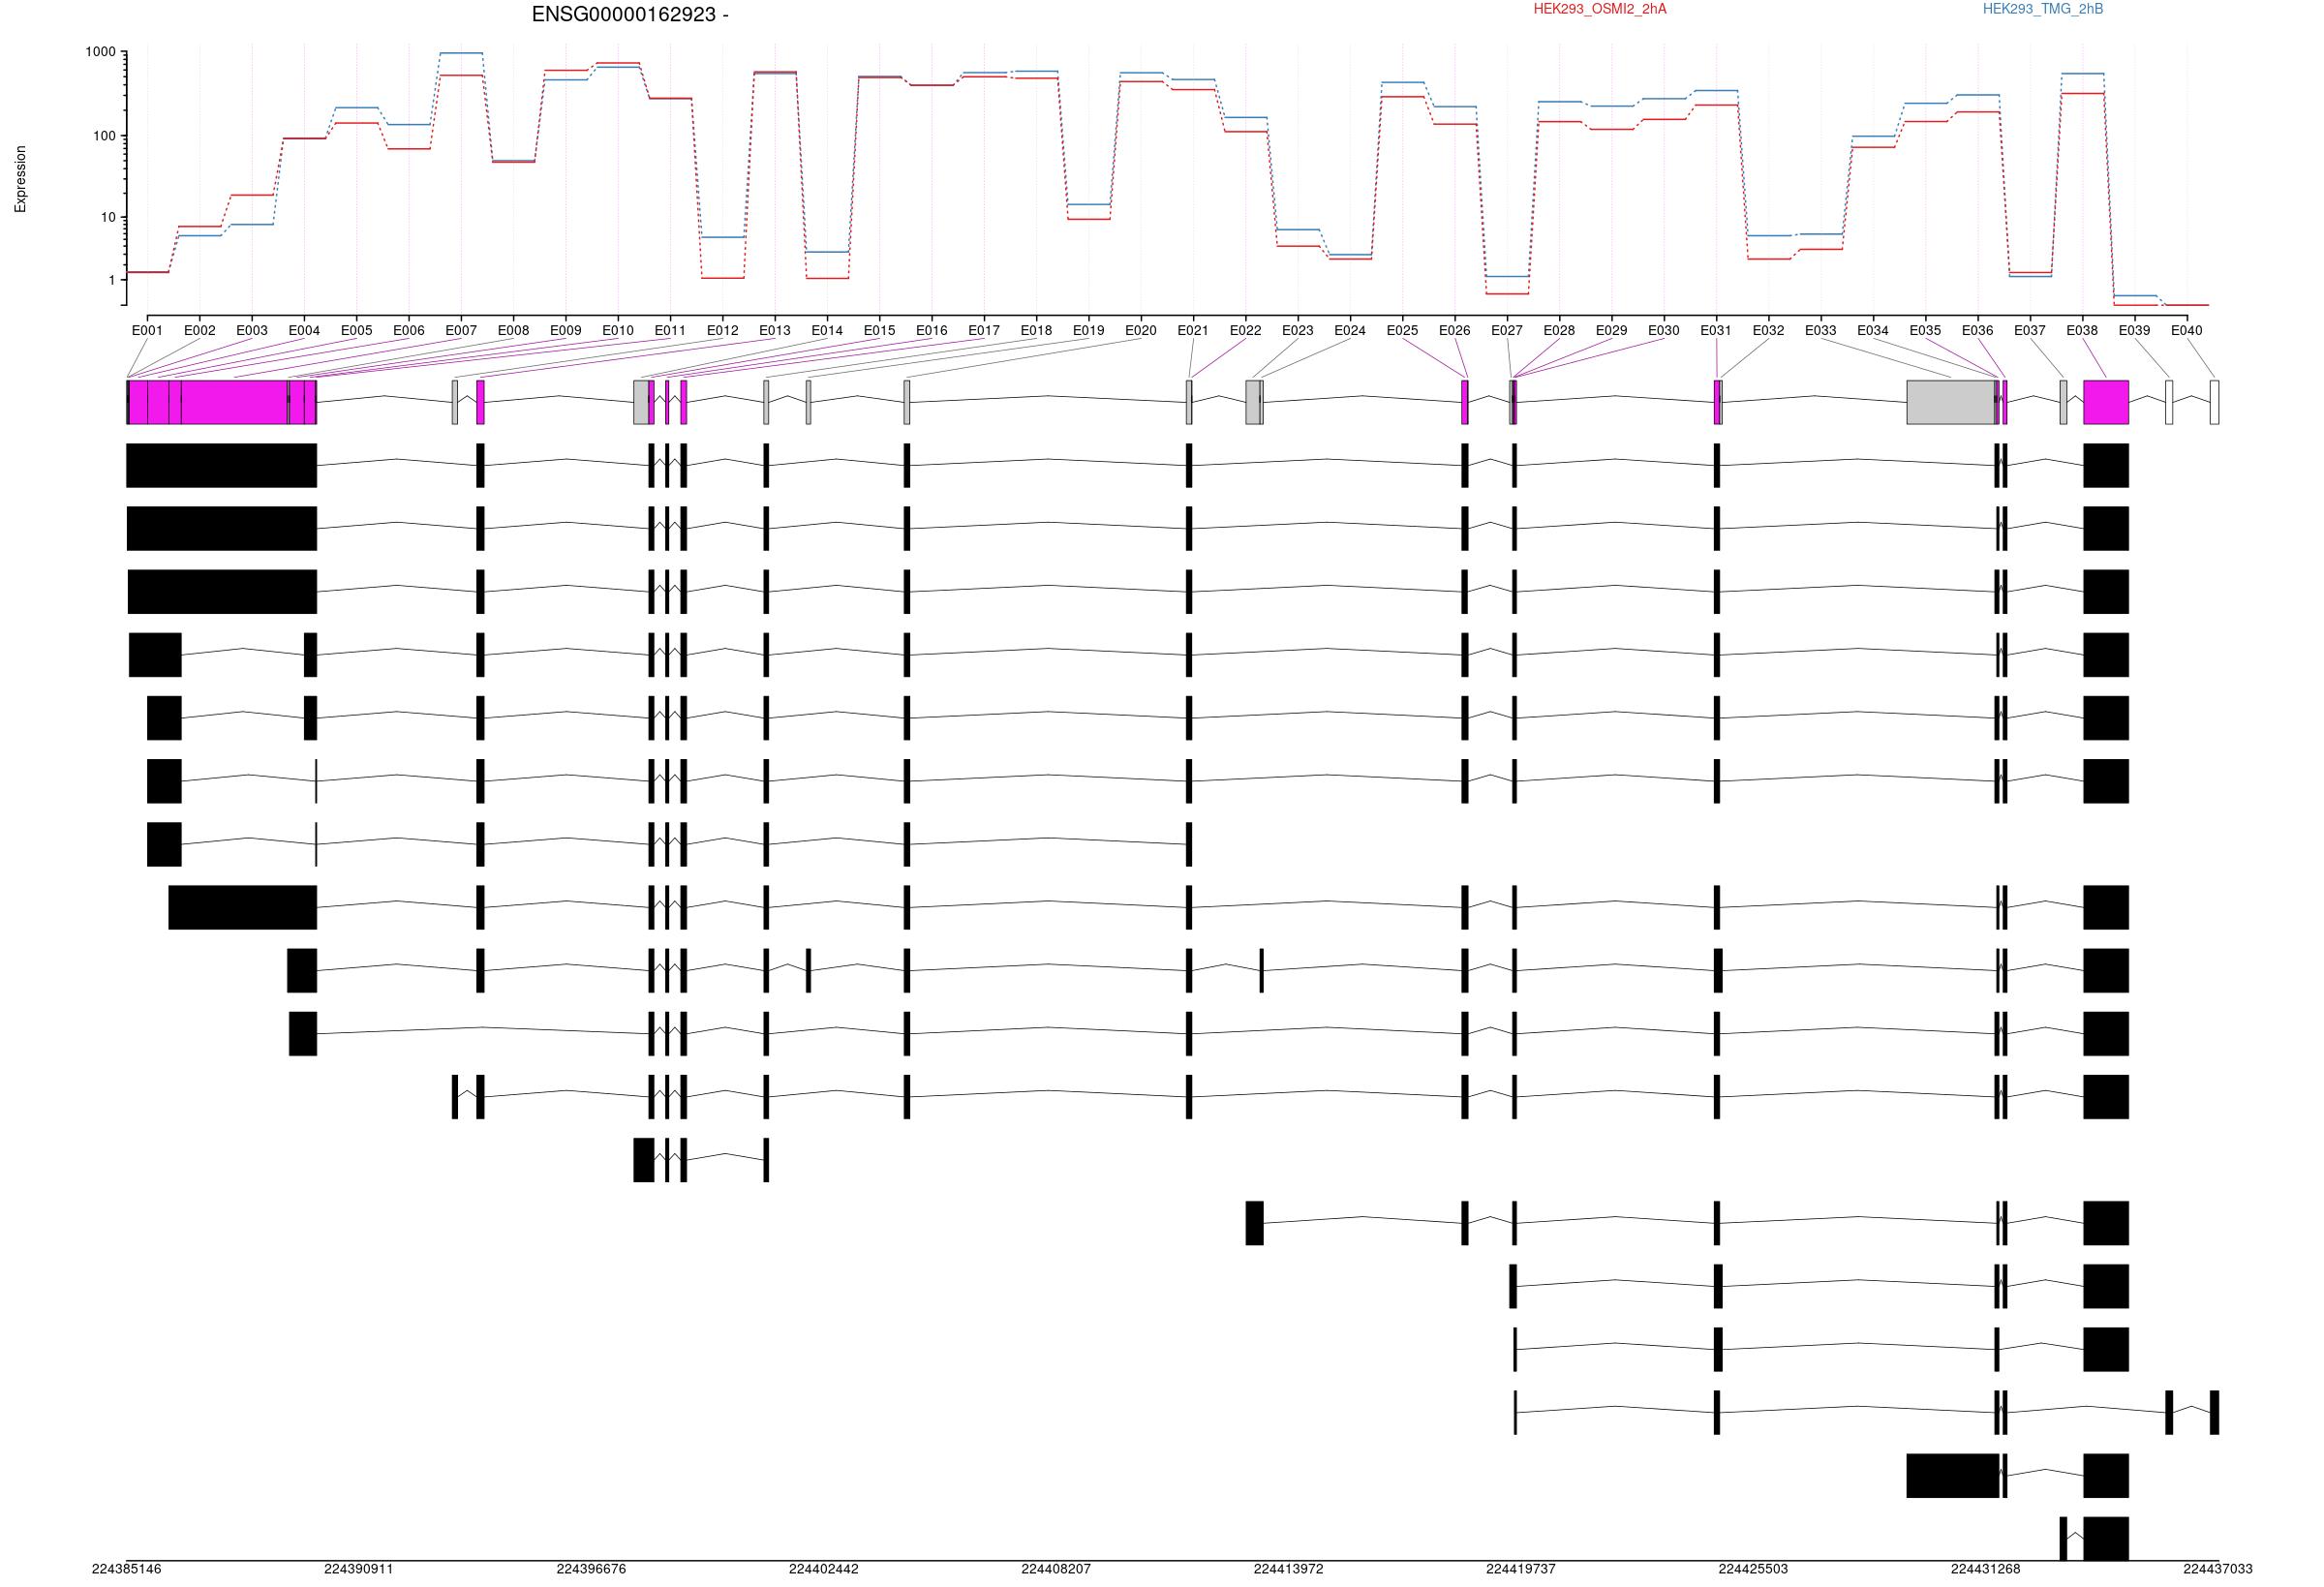Click genomic coordinate 224413972
The width and height of the screenshot is (2324, 1587).
[1288, 1569]
